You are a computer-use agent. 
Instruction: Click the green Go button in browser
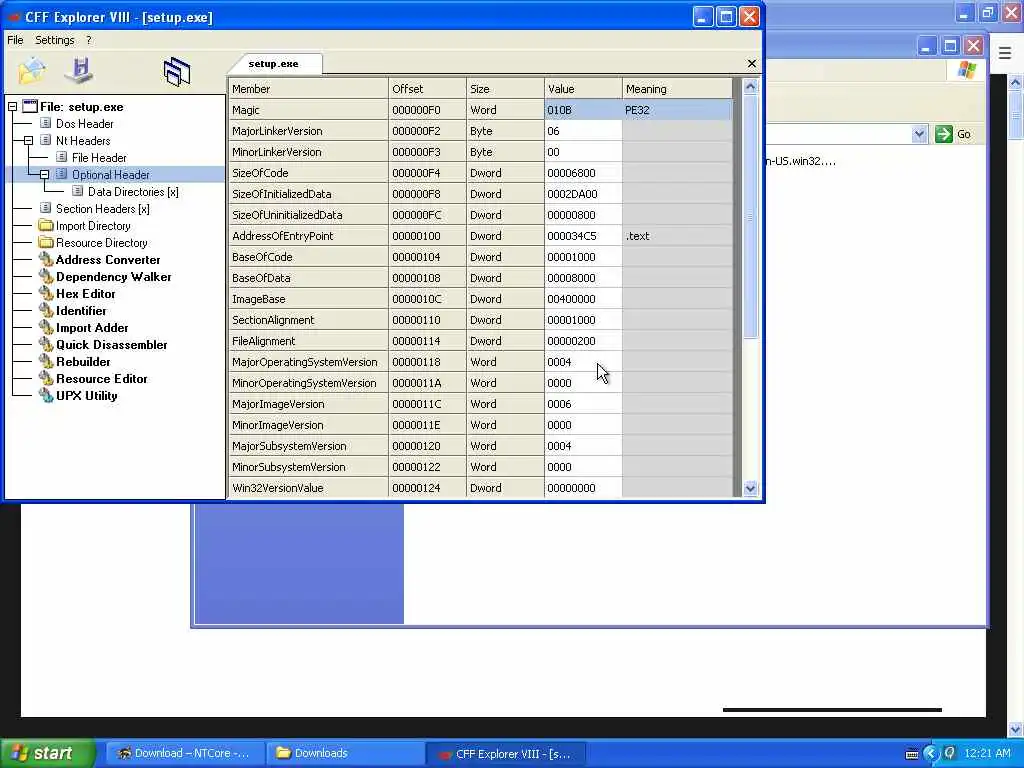coord(953,135)
